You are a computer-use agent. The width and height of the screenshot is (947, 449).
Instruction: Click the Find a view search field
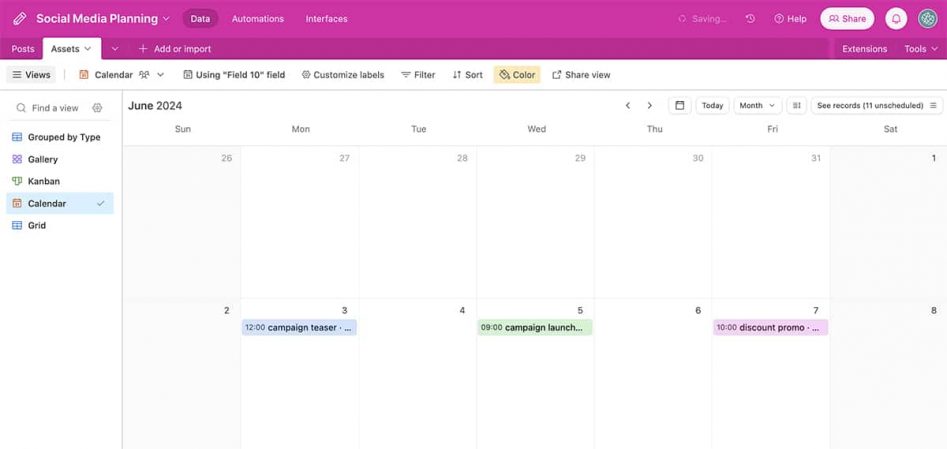coord(54,108)
